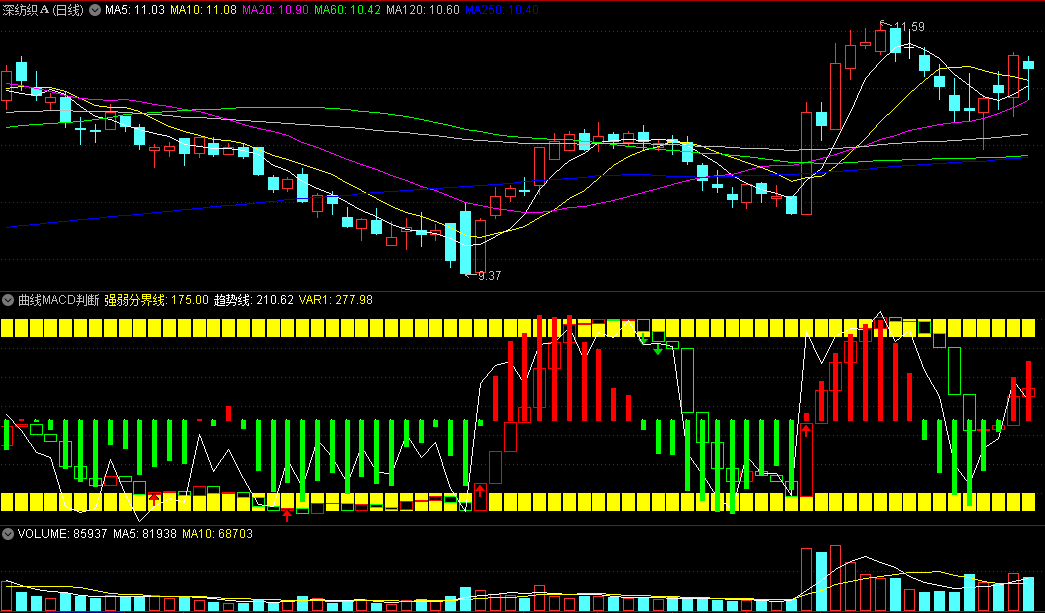Open the VOLUME panel dropdown arrow
The image size is (1045, 613).
pyautogui.click(x=8, y=534)
